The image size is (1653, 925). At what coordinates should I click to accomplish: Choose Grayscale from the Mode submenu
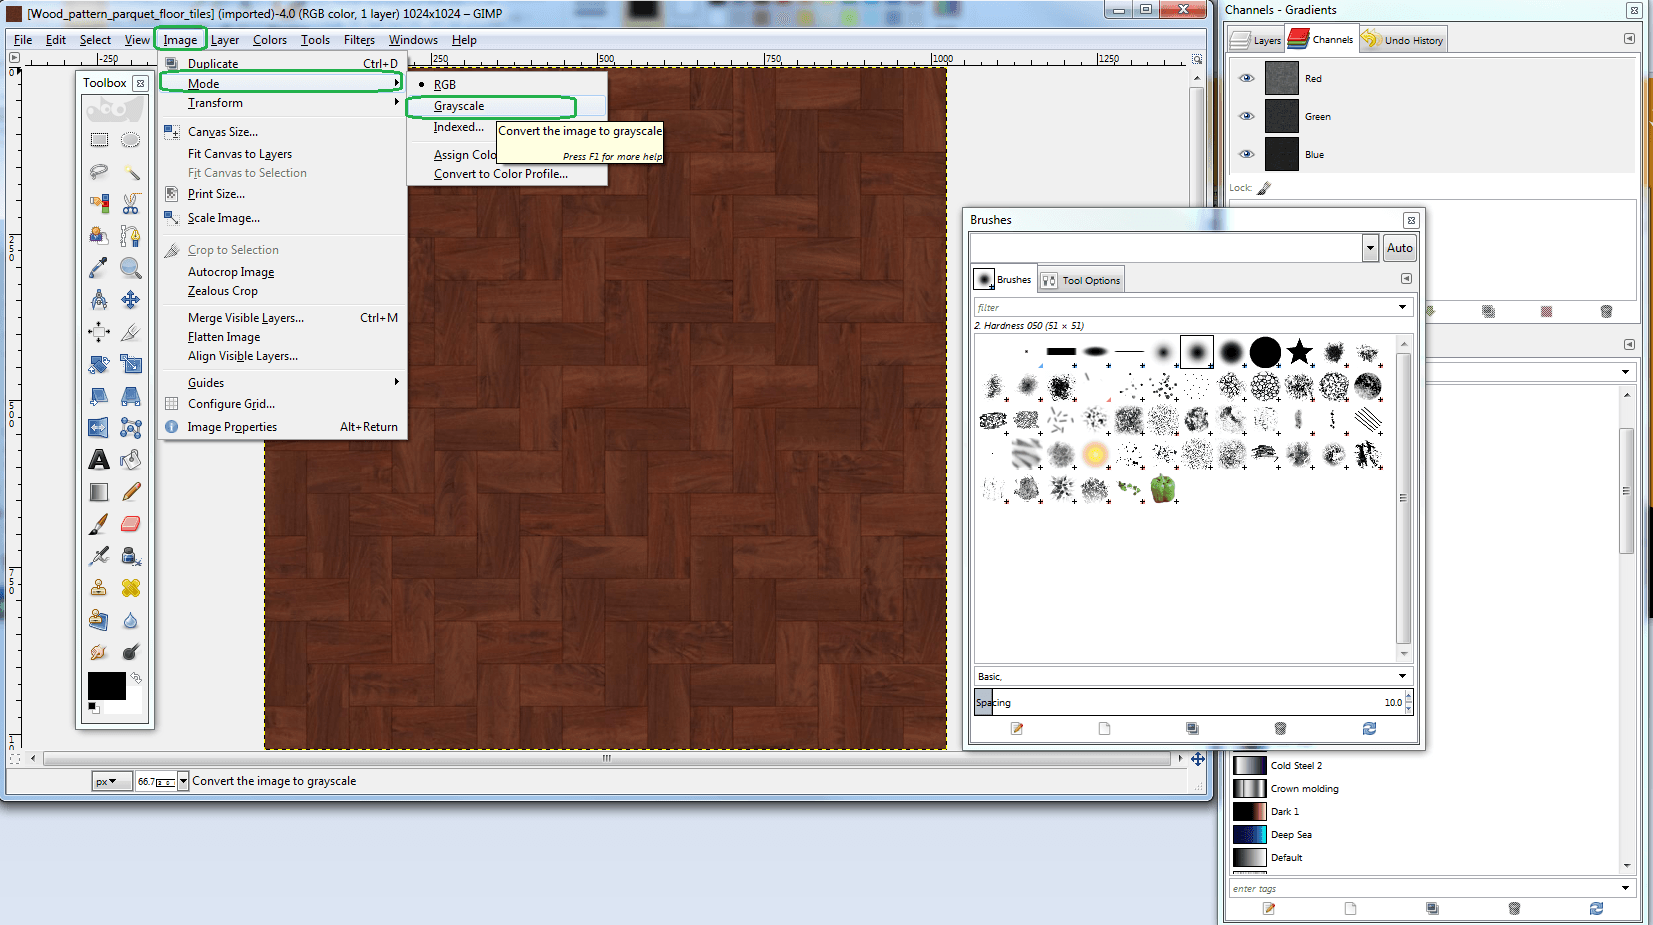pyautogui.click(x=459, y=106)
